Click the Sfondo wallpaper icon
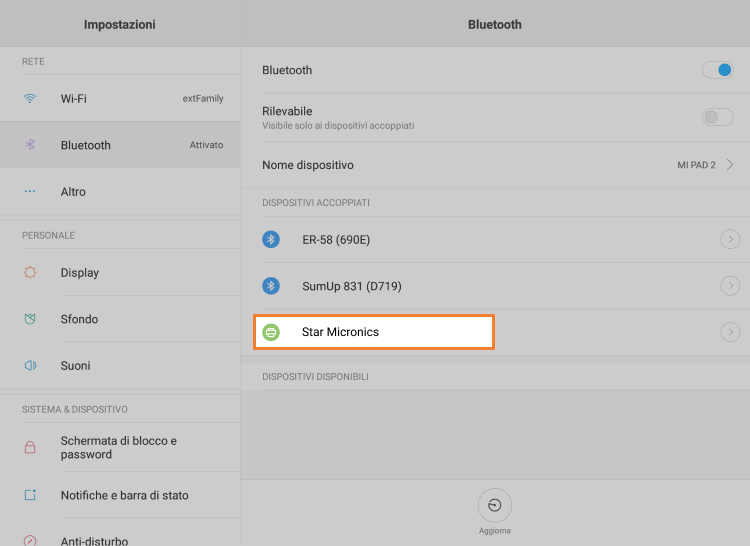 pyautogui.click(x=30, y=319)
